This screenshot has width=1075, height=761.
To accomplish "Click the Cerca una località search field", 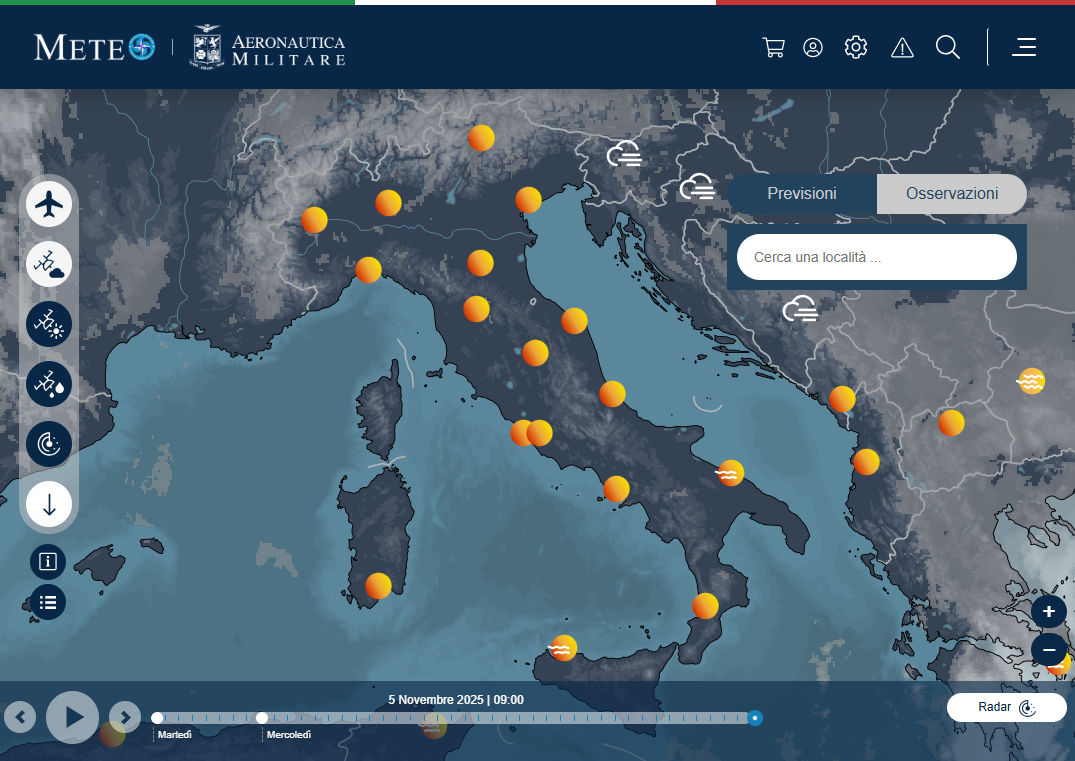I will pyautogui.click(x=876, y=257).
